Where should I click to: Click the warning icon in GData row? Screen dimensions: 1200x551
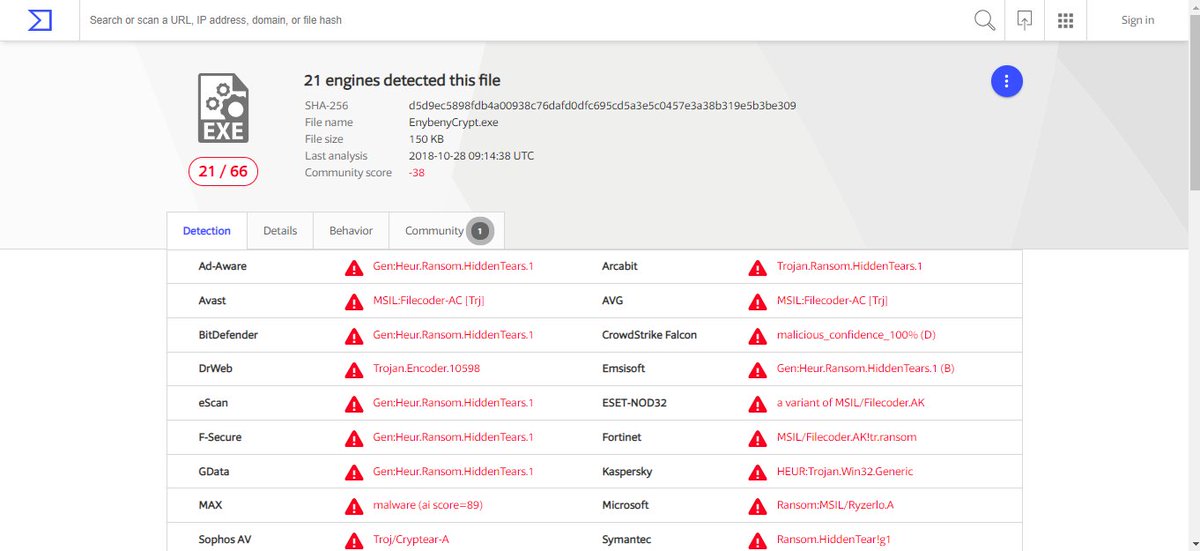coord(354,472)
